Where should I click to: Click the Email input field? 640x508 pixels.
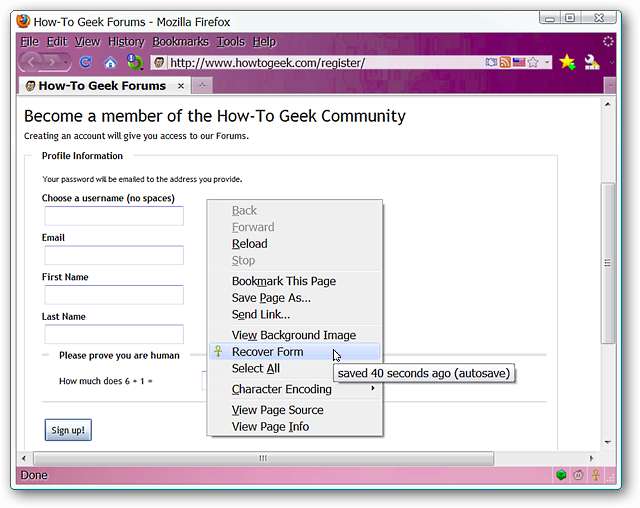(x=114, y=255)
